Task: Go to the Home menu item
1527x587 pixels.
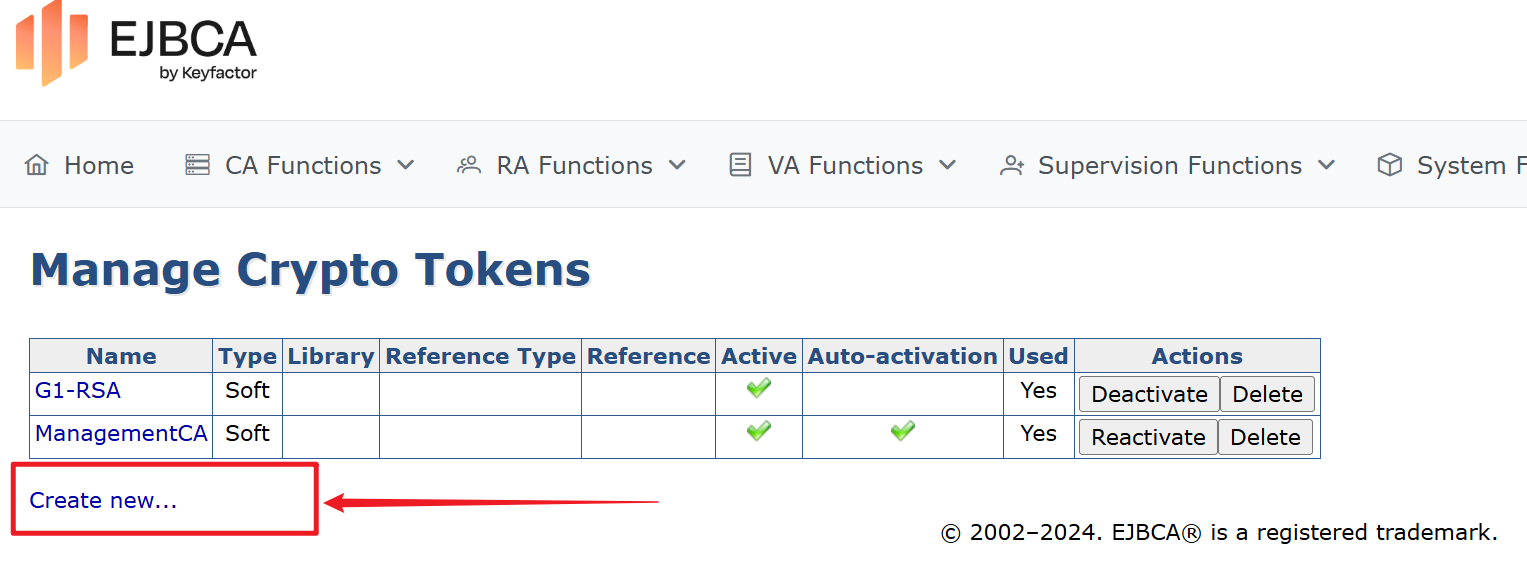Action: (x=98, y=165)
